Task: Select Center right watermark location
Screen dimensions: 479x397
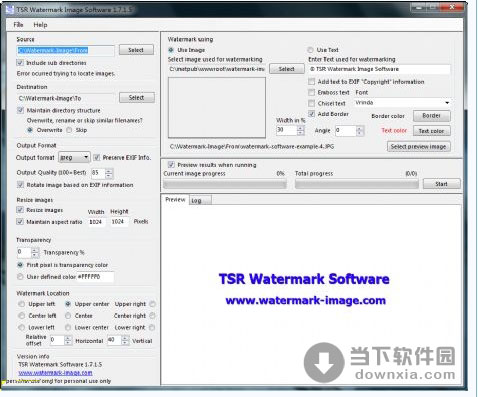Action: [x=152, y=315]
